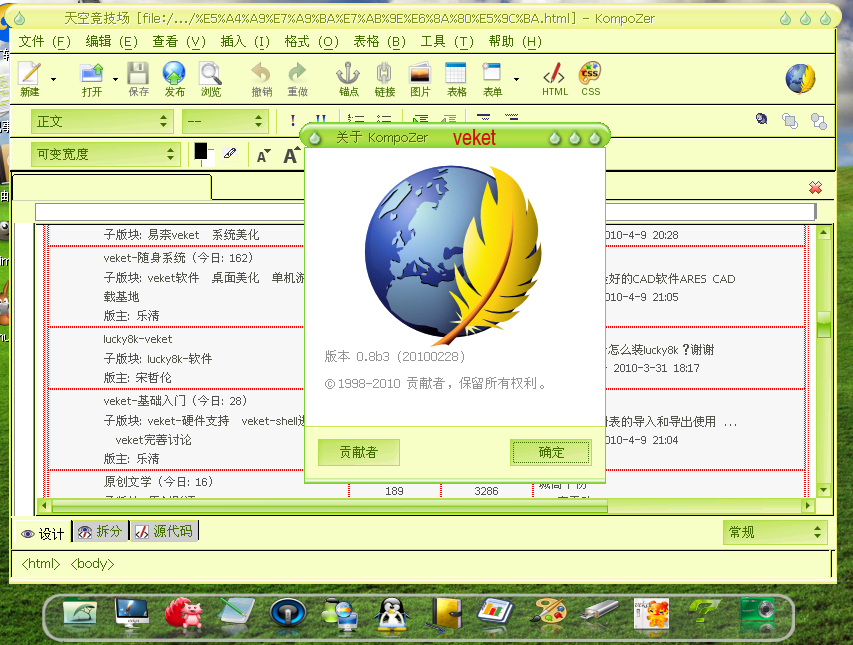Viewport: 853px width, 645px height.
Task: Open the class dropdown showing --
Action: (225, 121)
